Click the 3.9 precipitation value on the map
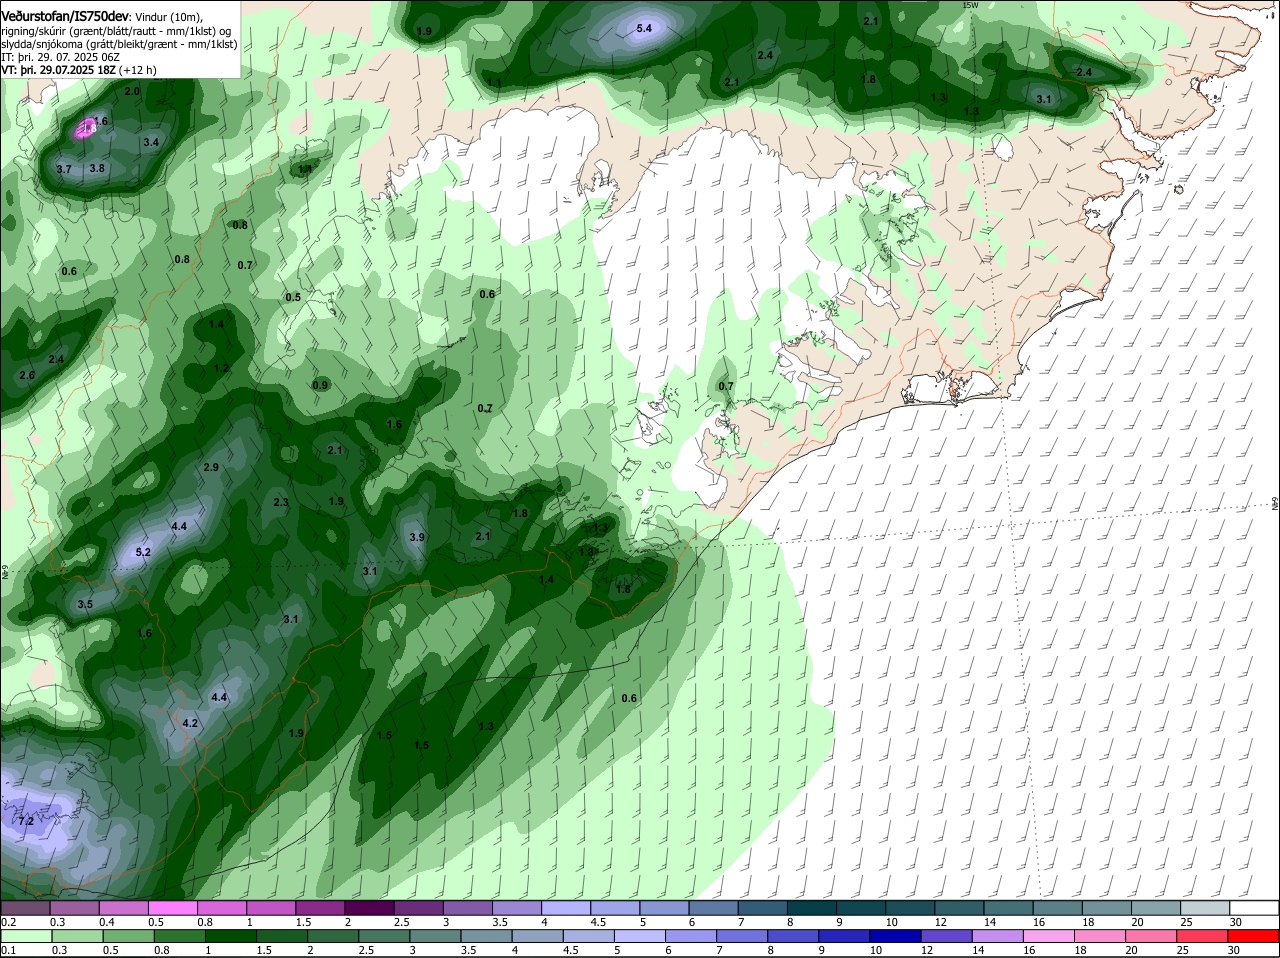This screenshot has height=958, width=1280. tap(417, 537)
